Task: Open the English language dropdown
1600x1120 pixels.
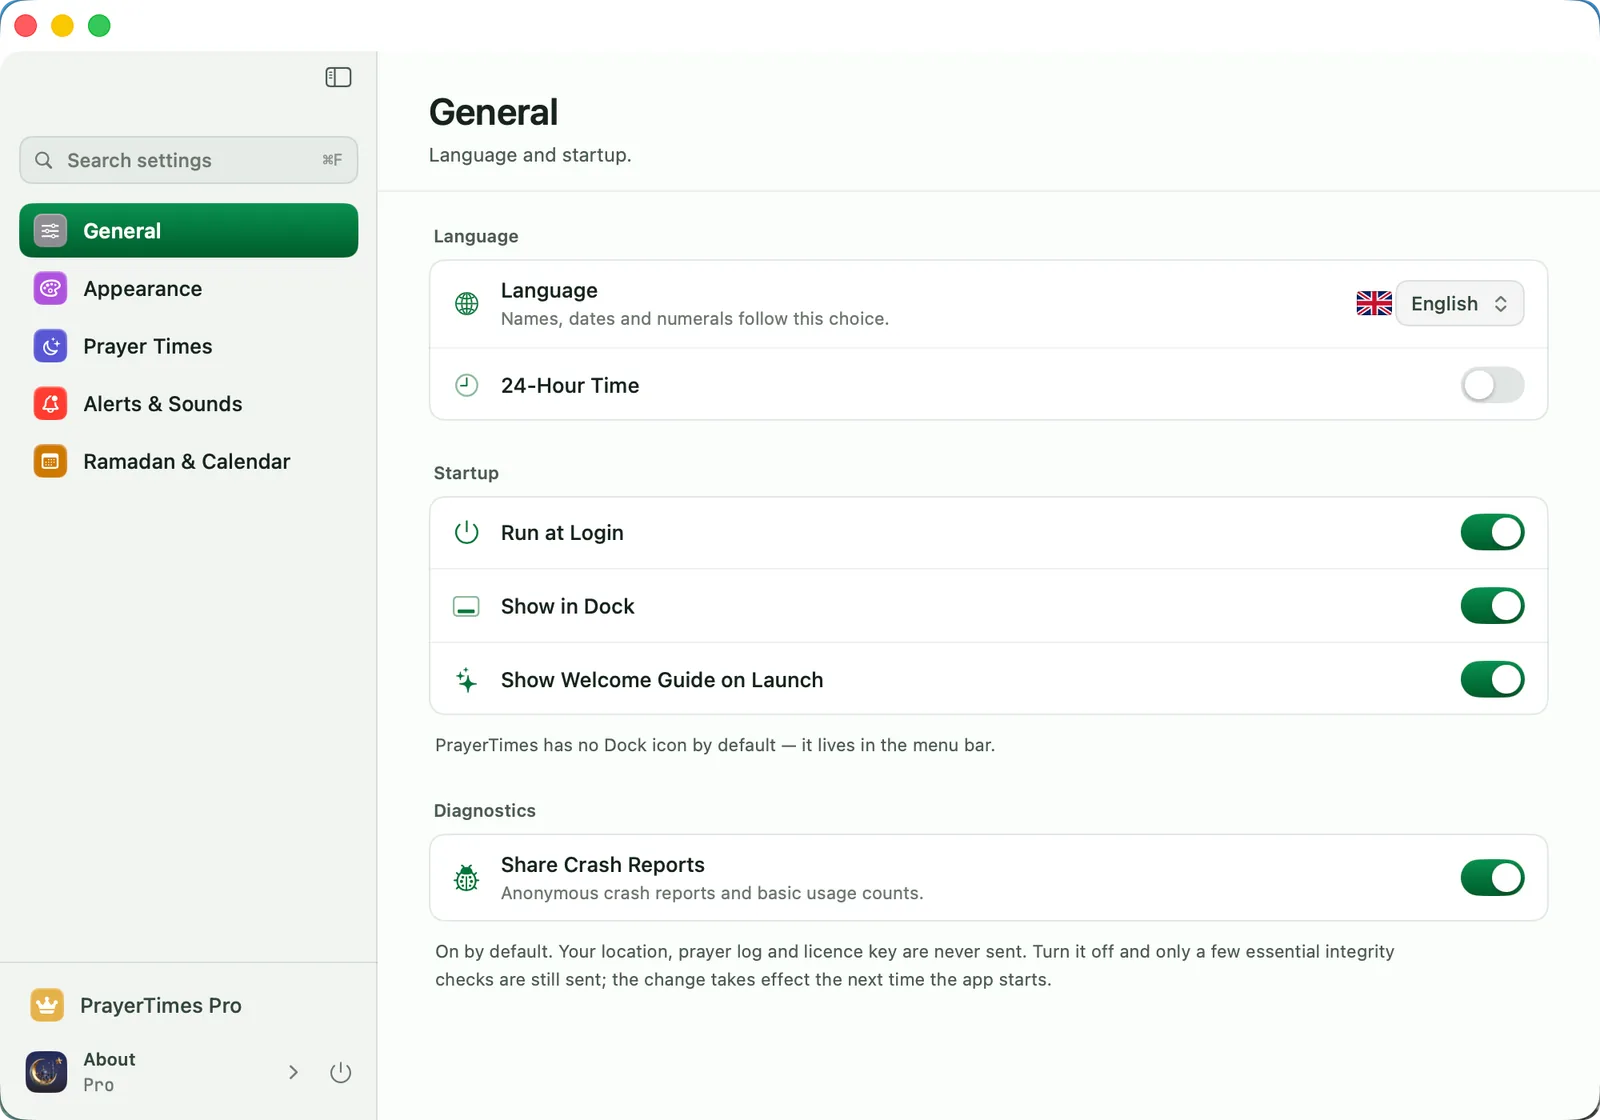Action: click(1459, 303)
